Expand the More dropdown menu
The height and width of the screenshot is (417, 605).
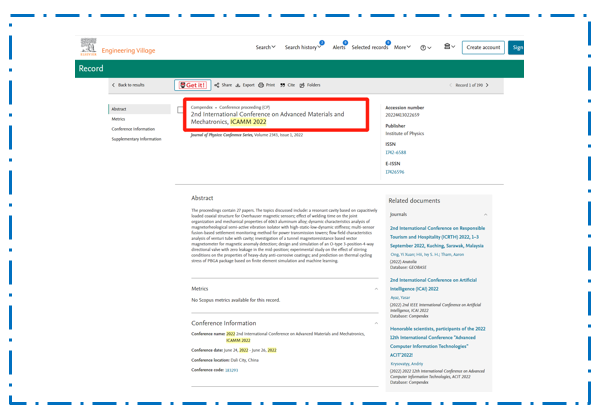(402, 47)
